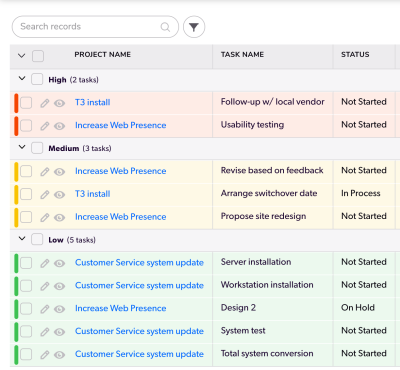The height and width of the screenshot is (370, 400).
Task: Collapse the Medium group chevron
Action: tap(22, 147)
